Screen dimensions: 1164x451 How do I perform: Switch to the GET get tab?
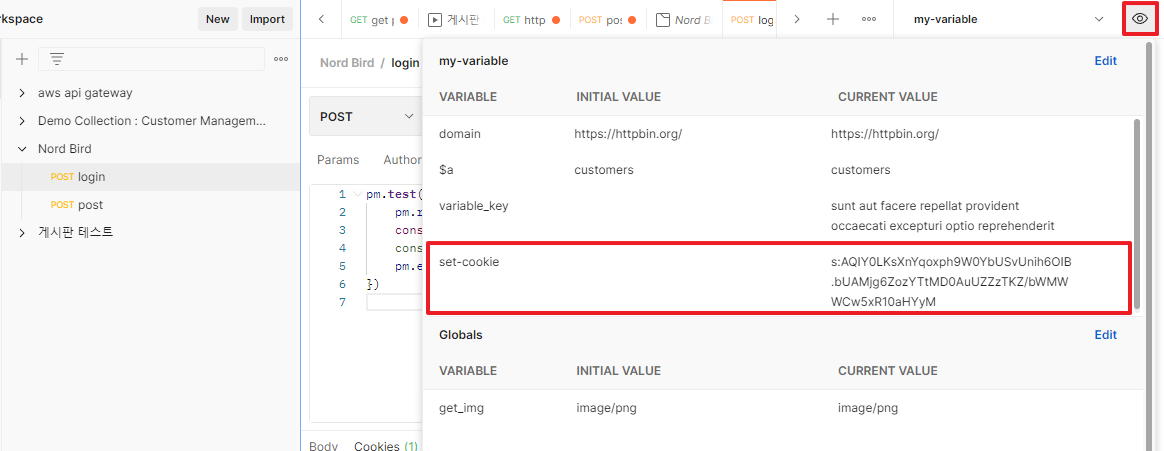(x=379, y=20)
